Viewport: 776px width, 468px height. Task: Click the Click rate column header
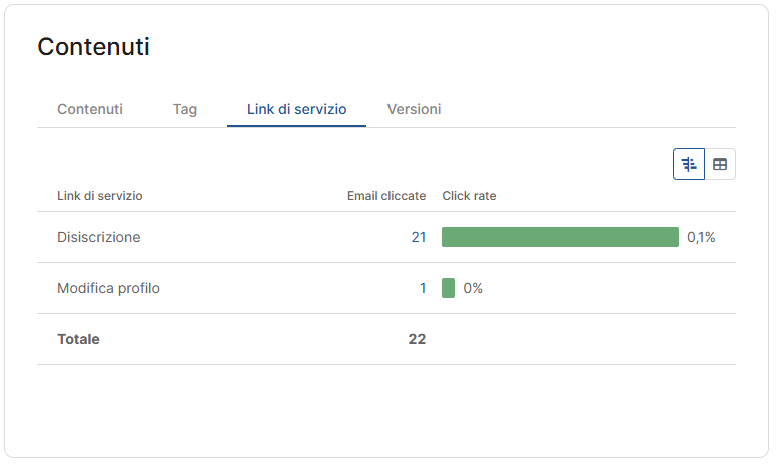point(469,196)
